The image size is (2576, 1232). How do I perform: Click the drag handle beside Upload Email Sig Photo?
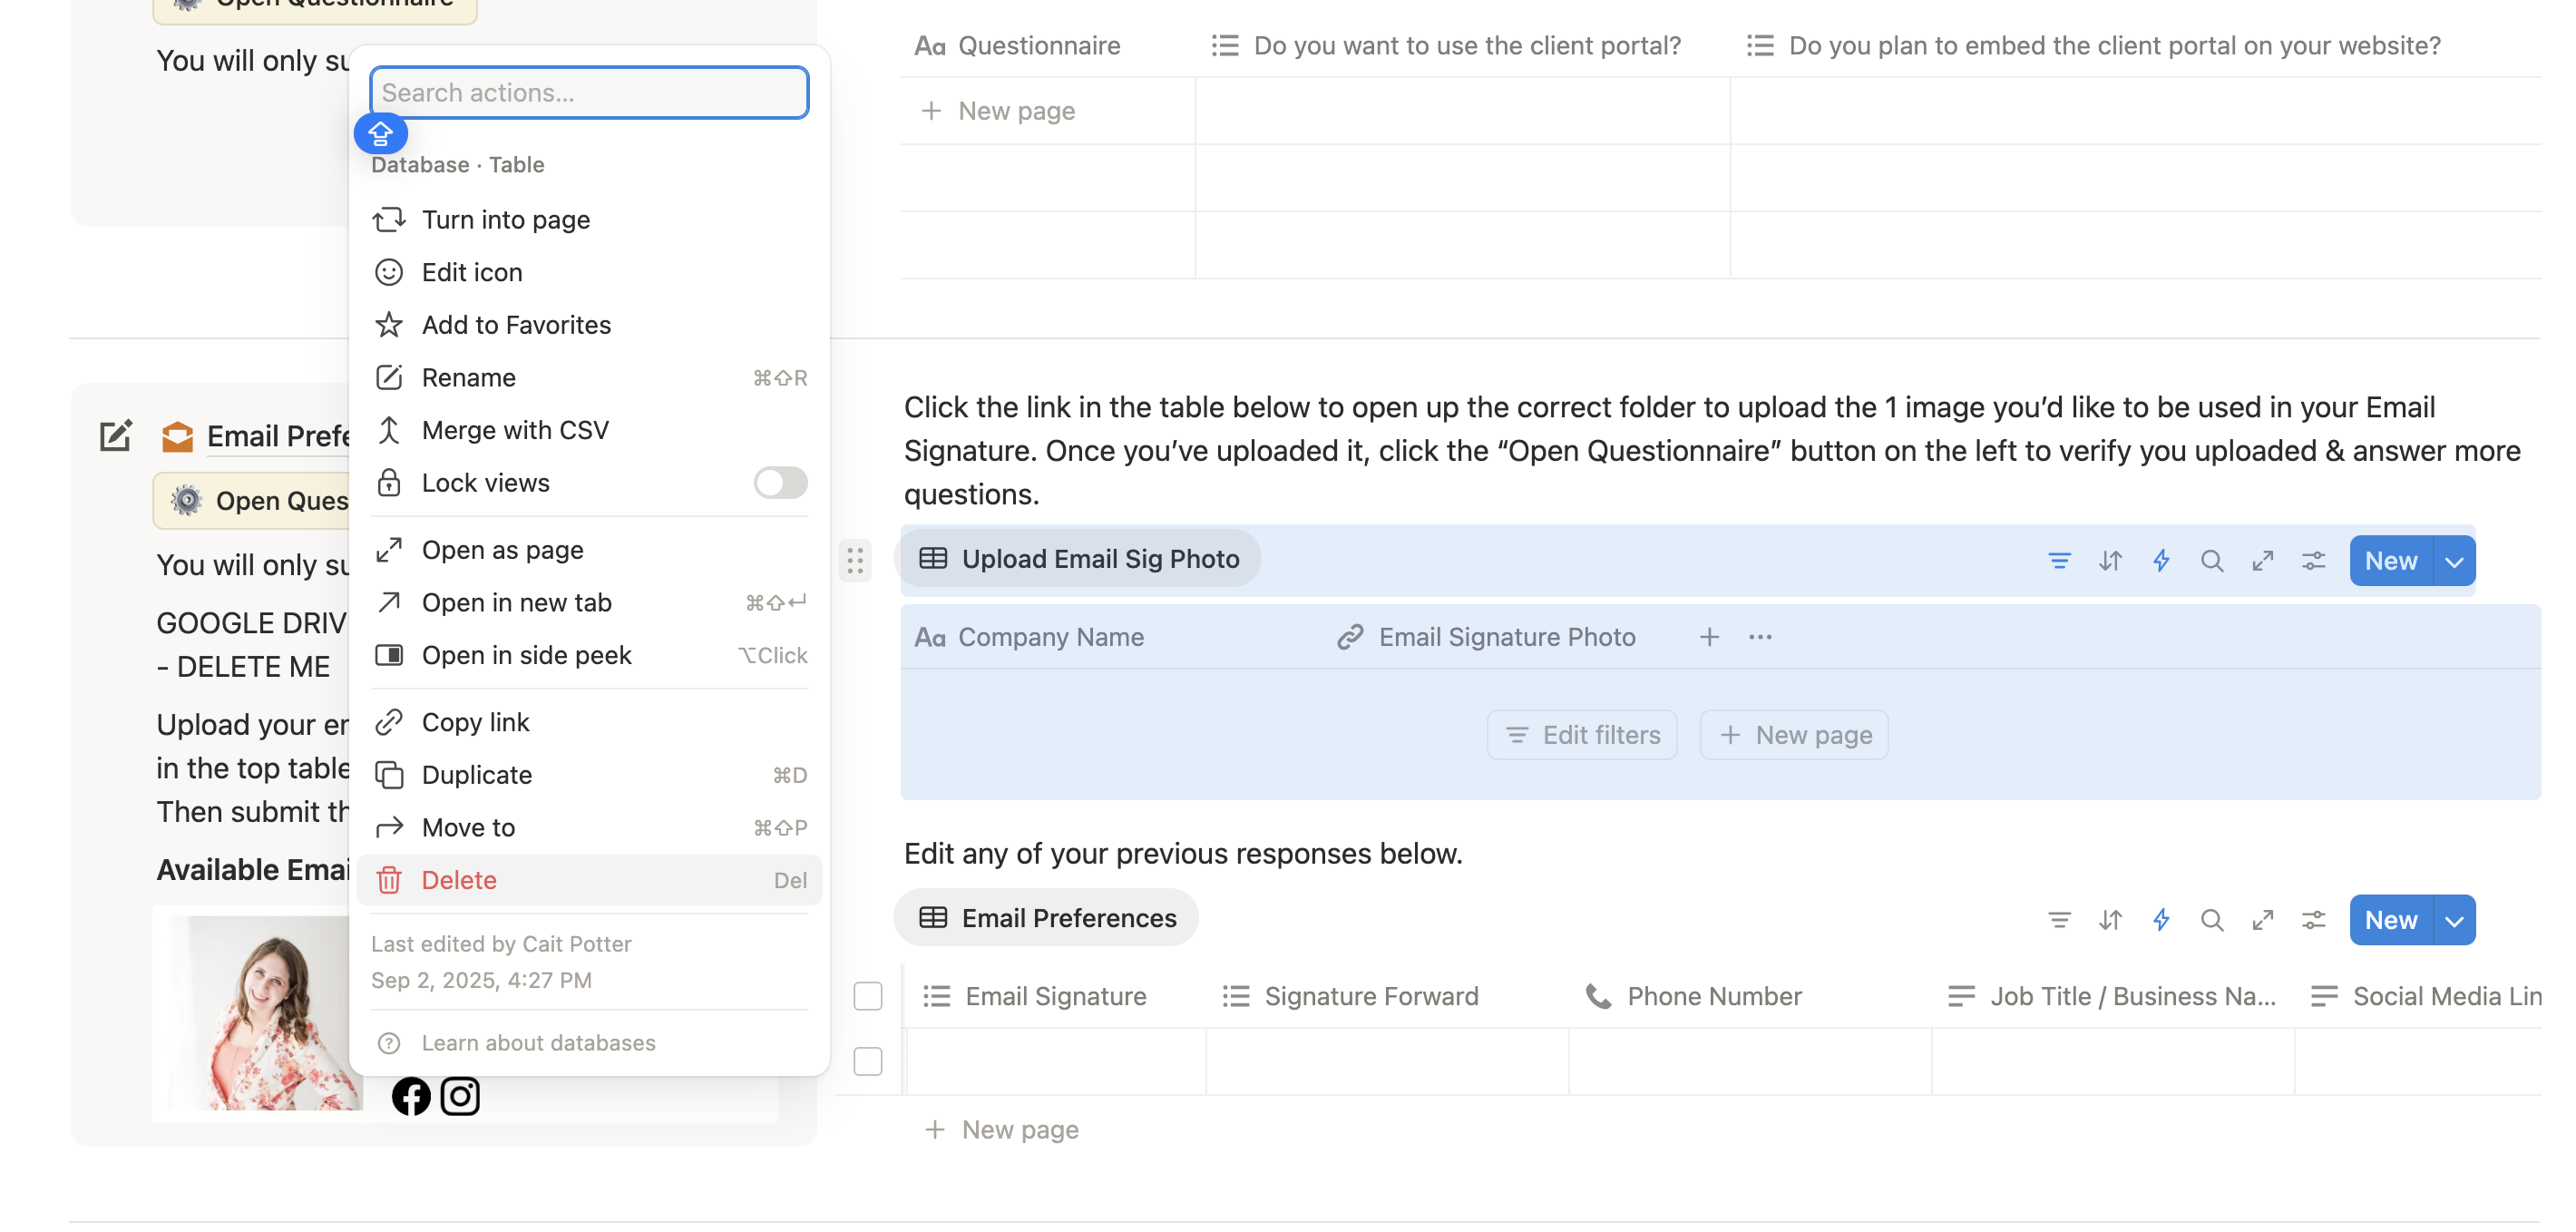[855, 561]
